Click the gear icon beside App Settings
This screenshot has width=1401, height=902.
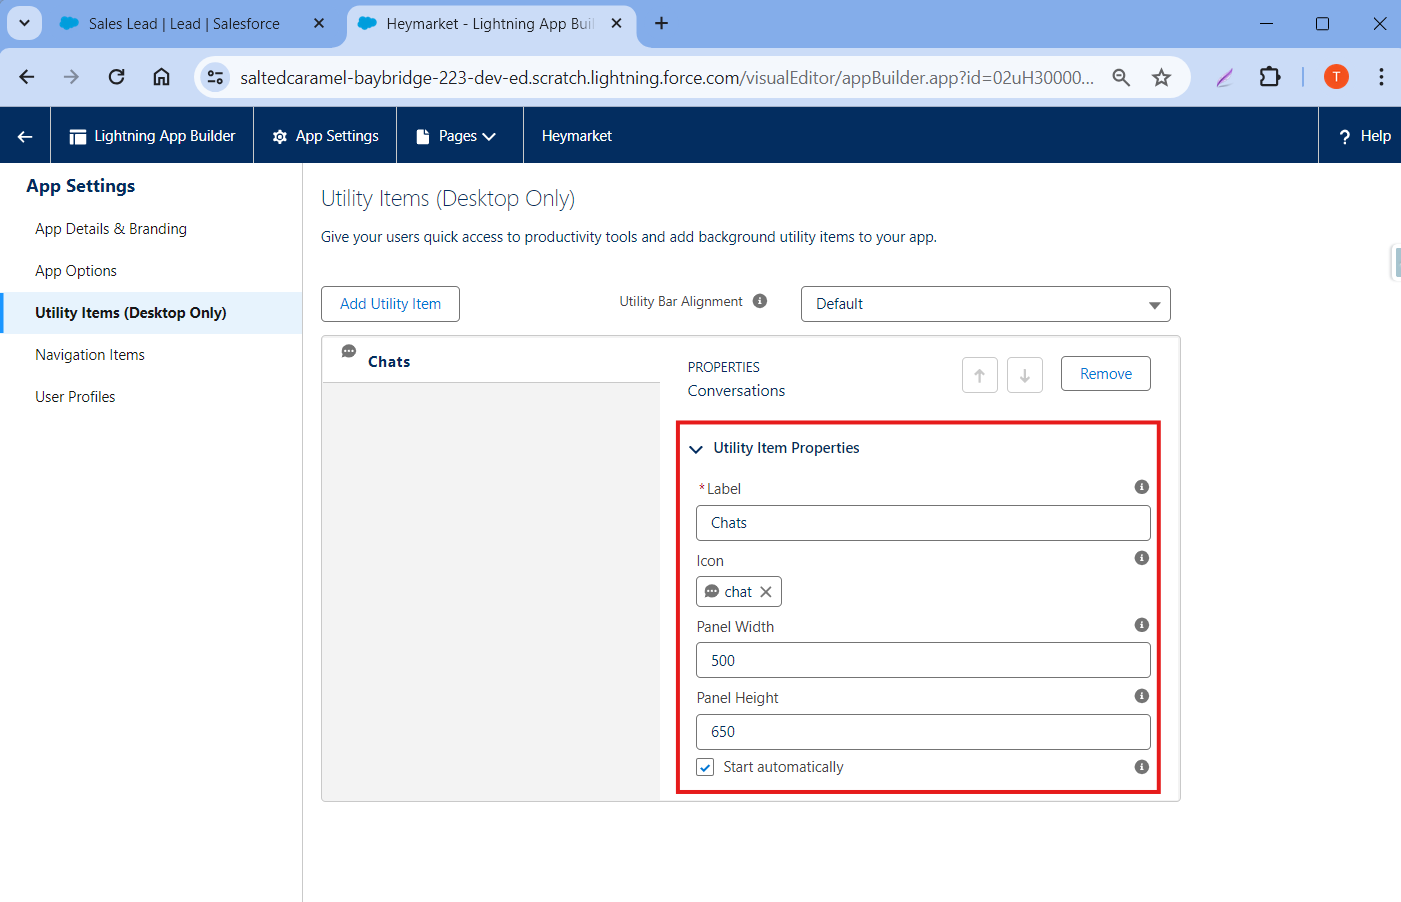(280, 137)
